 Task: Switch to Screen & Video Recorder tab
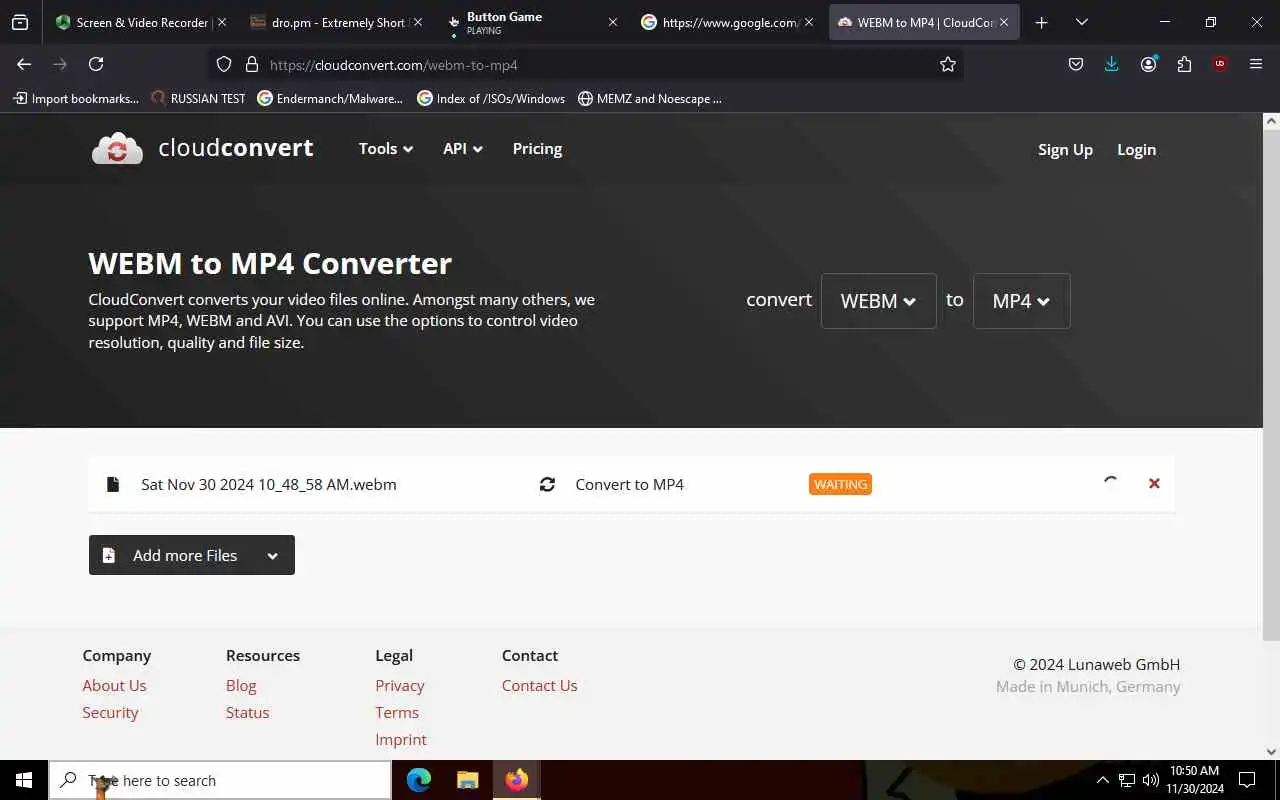pyautogui.click(x=130, y=22)
